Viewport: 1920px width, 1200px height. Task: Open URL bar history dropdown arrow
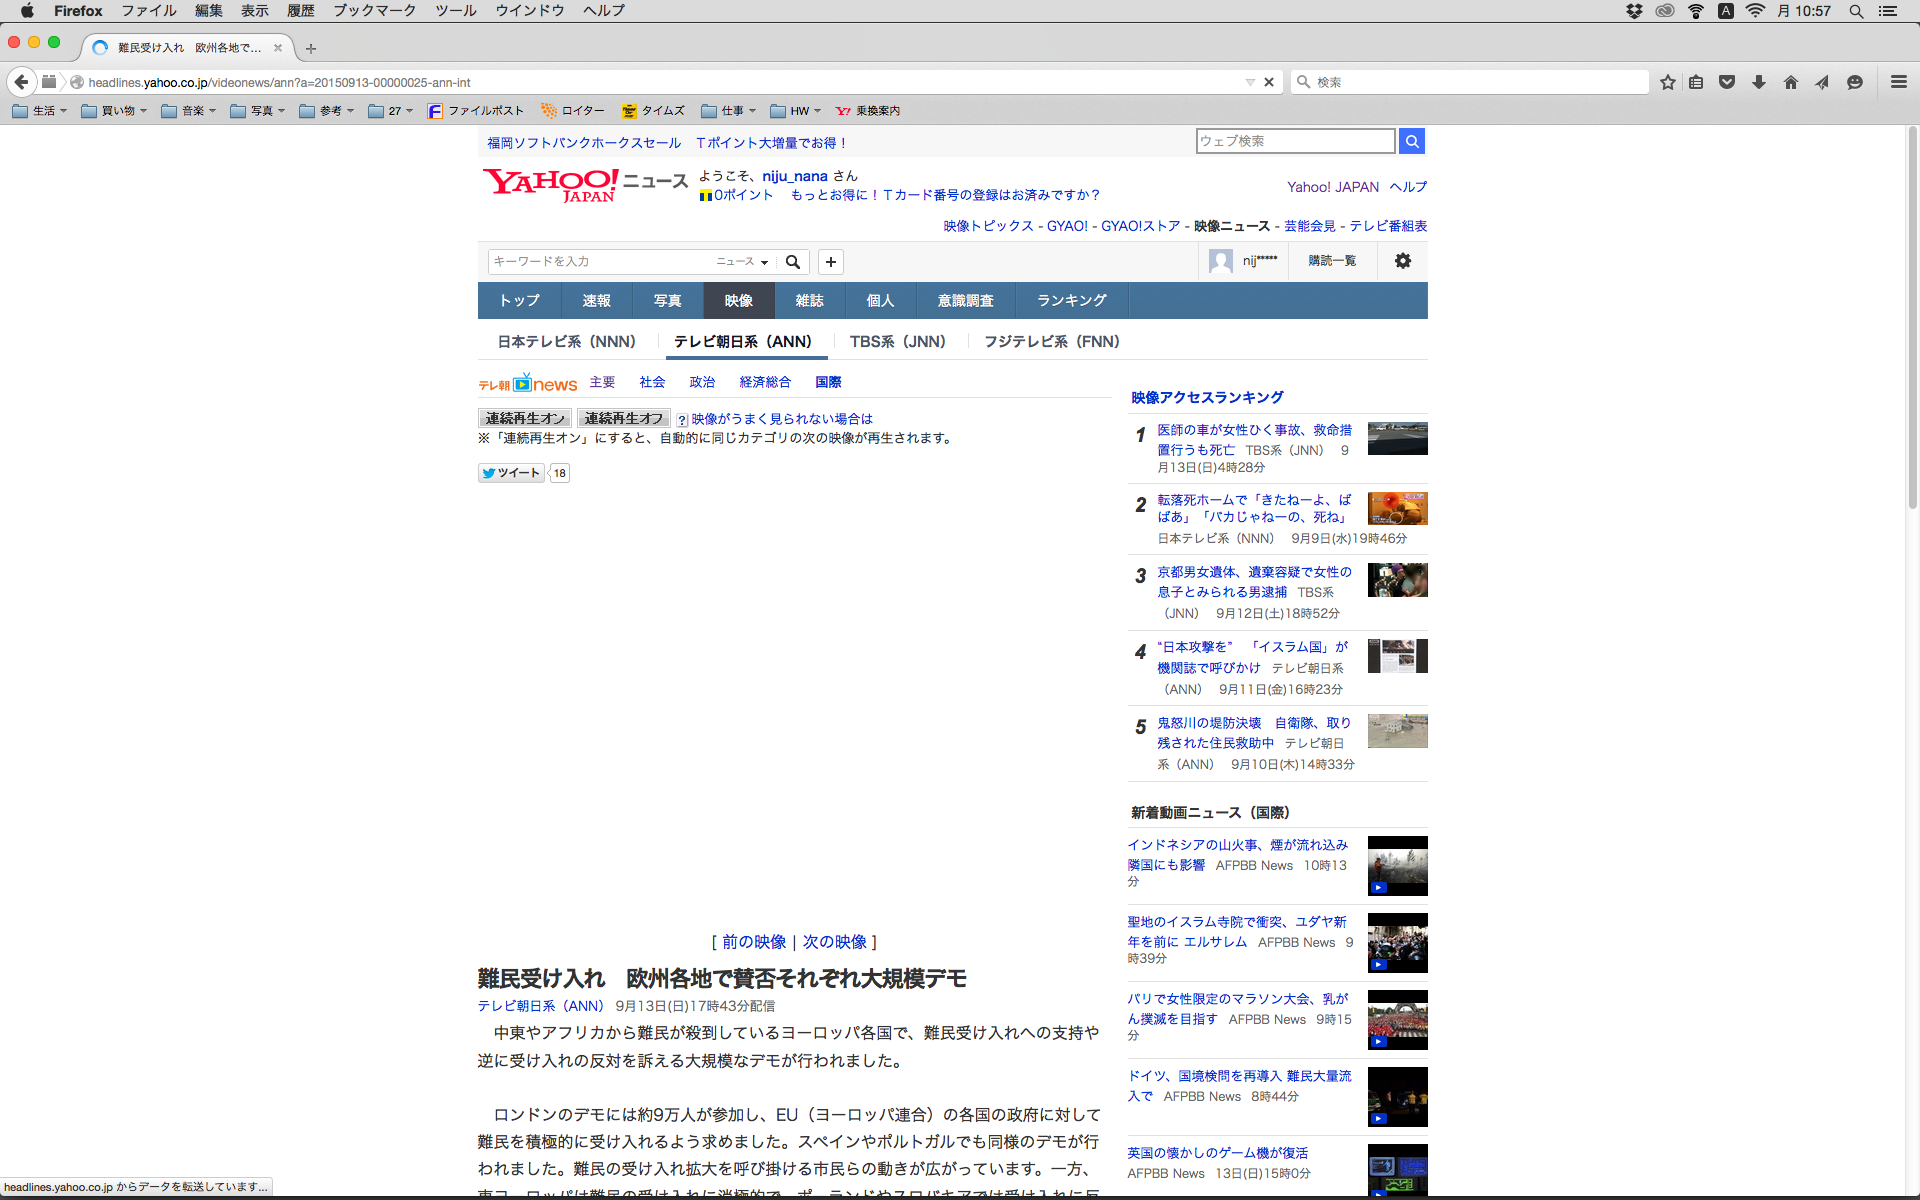pyautogui.click(x=1249, y=82)
